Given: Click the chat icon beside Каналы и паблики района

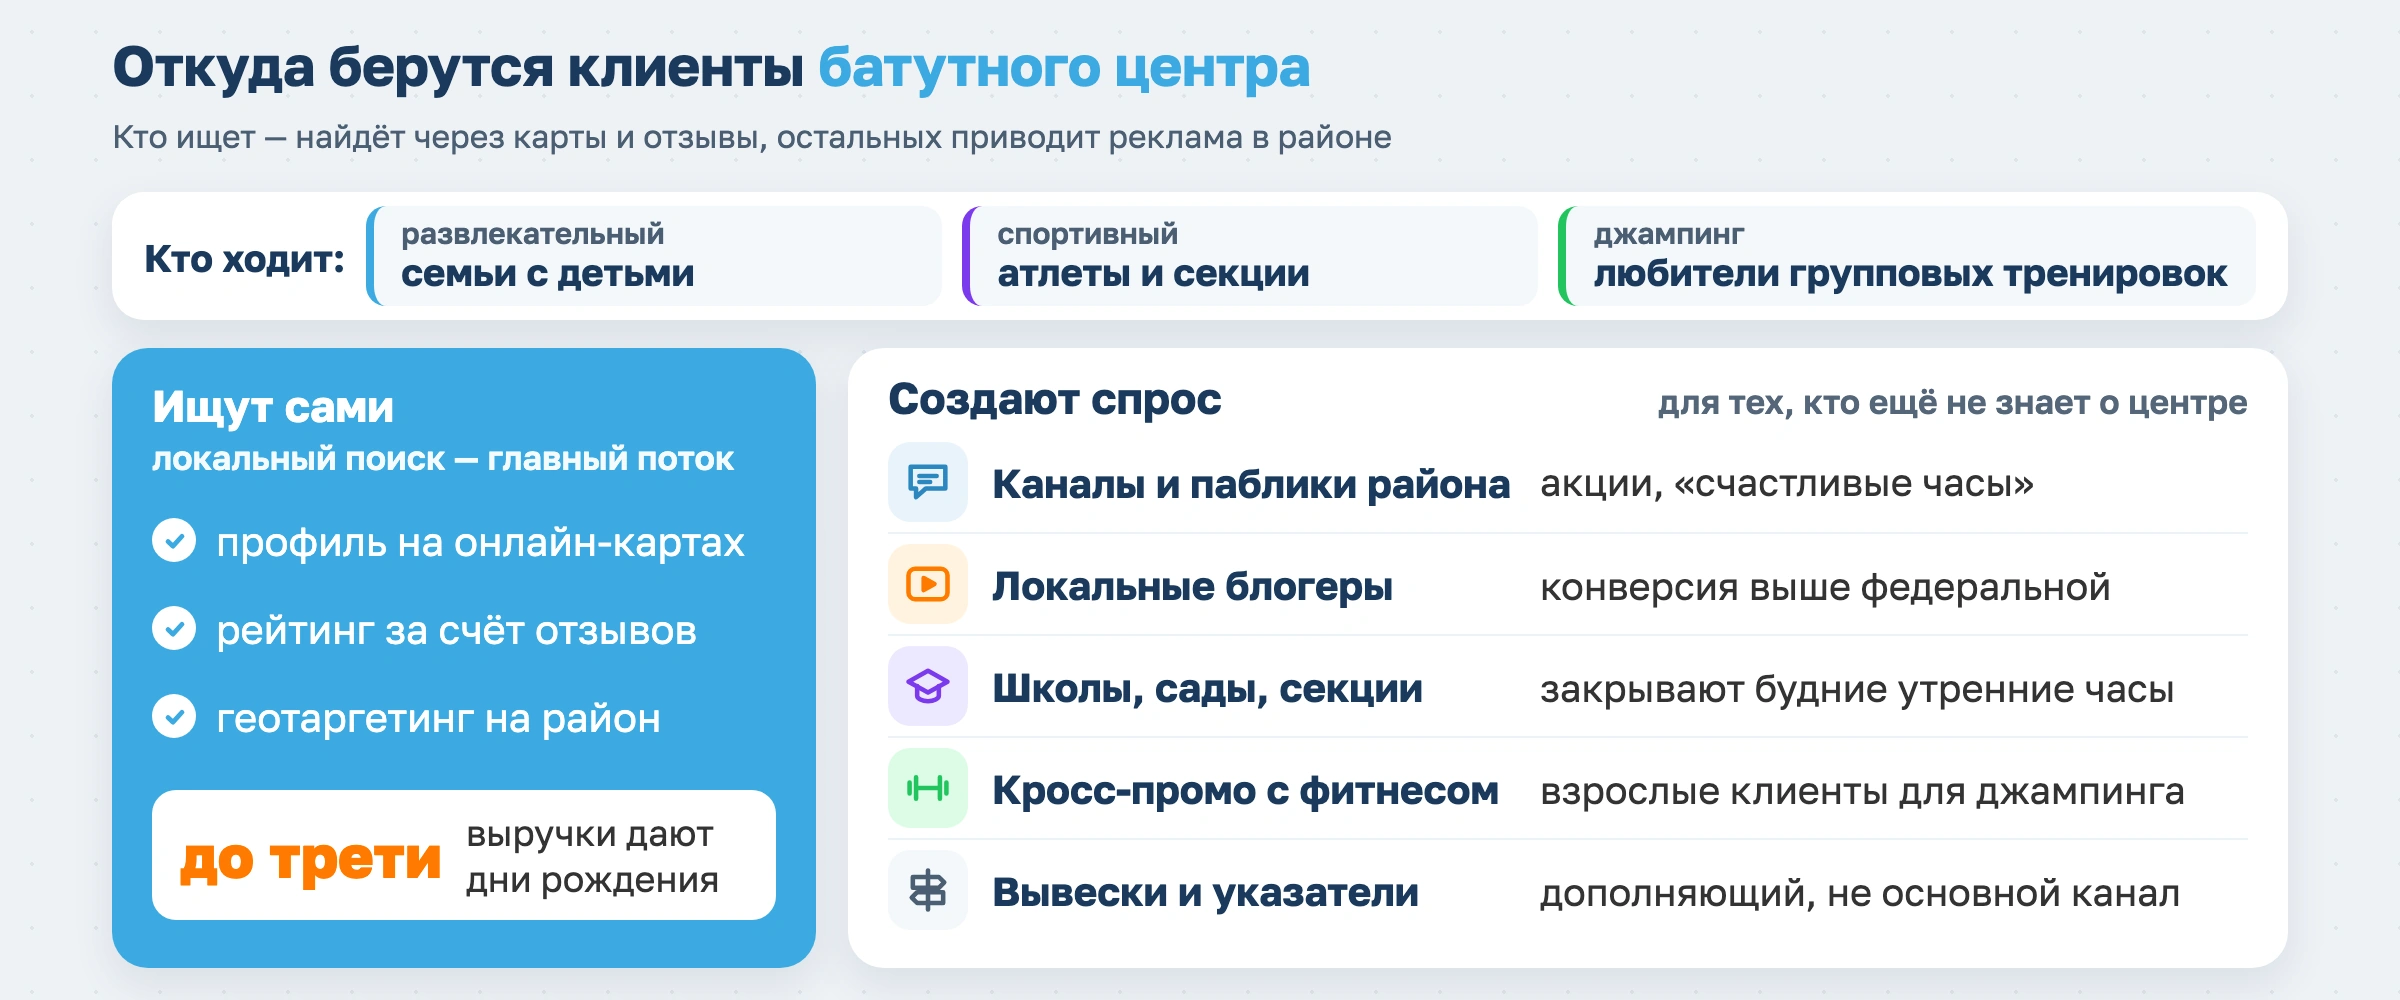Looking at the screenshot, I should coord(928,482).
